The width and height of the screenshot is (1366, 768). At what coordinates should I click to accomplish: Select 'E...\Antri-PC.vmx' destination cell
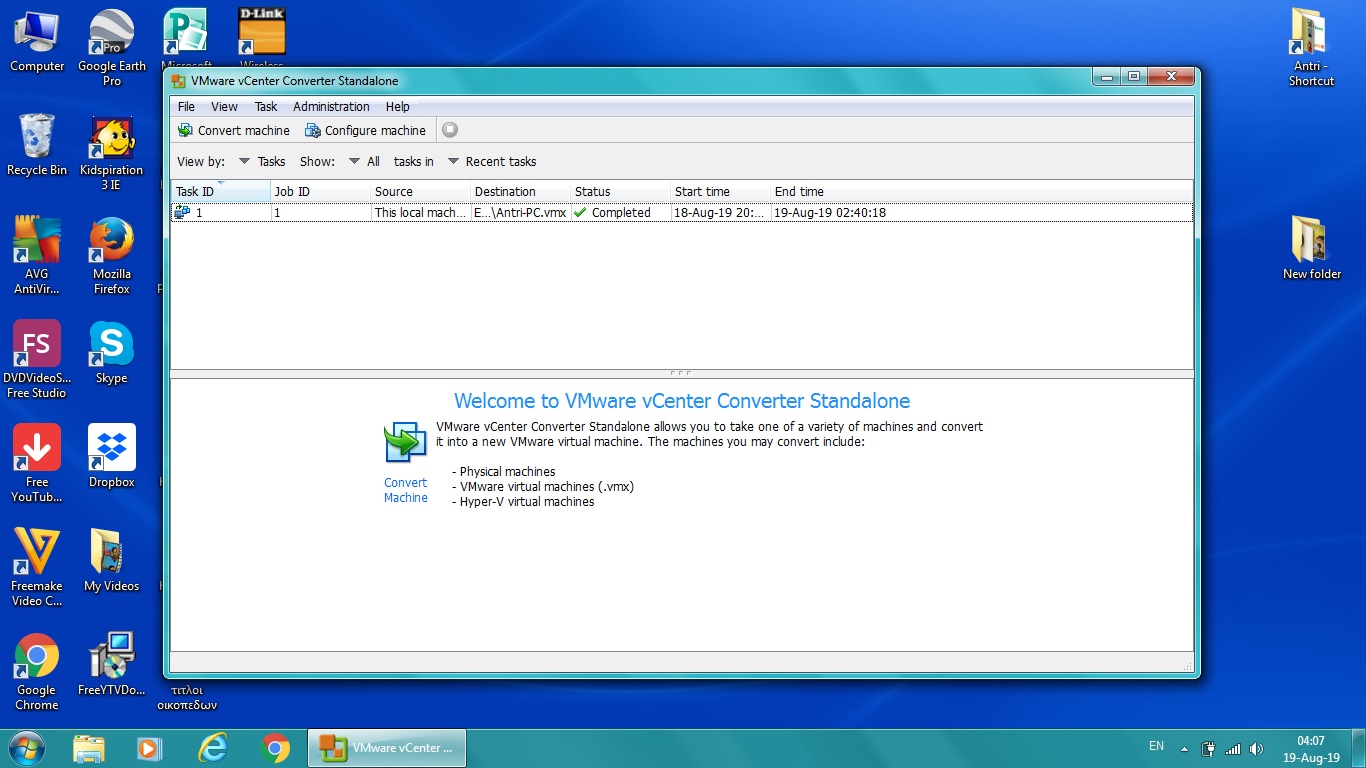click(520, 212)
